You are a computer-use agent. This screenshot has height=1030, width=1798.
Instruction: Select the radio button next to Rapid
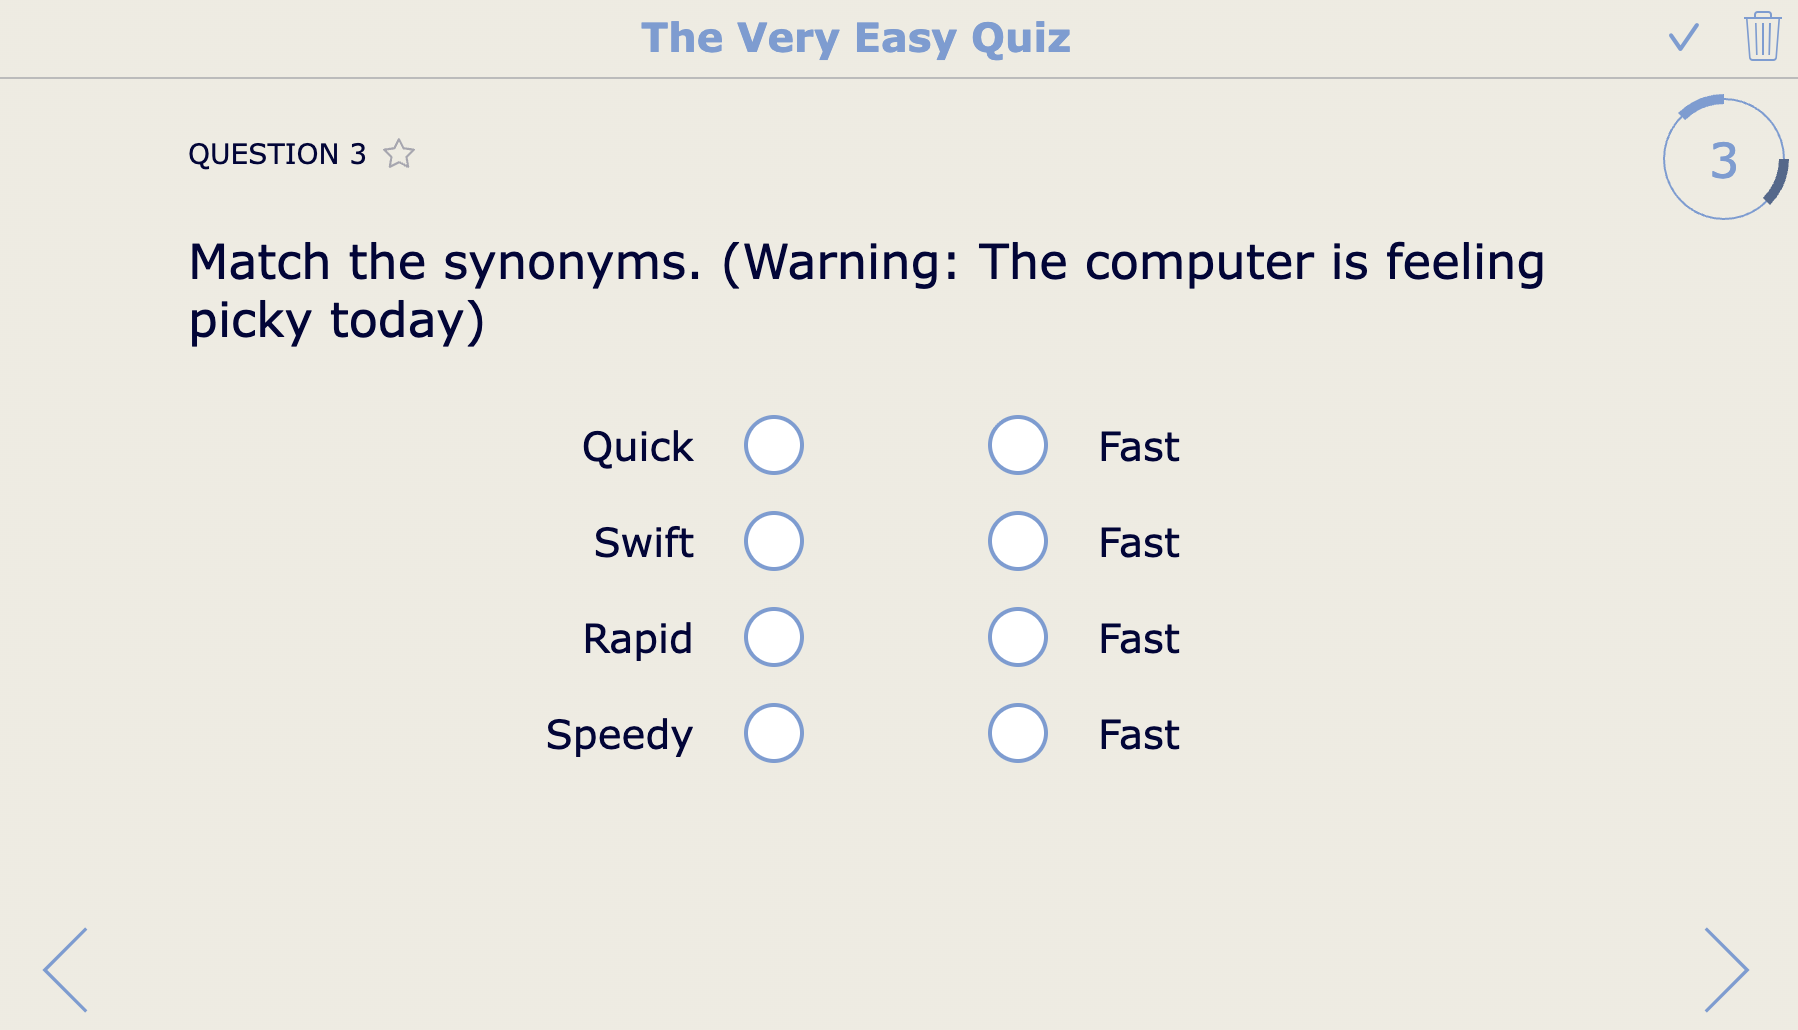tap(774, 637)
